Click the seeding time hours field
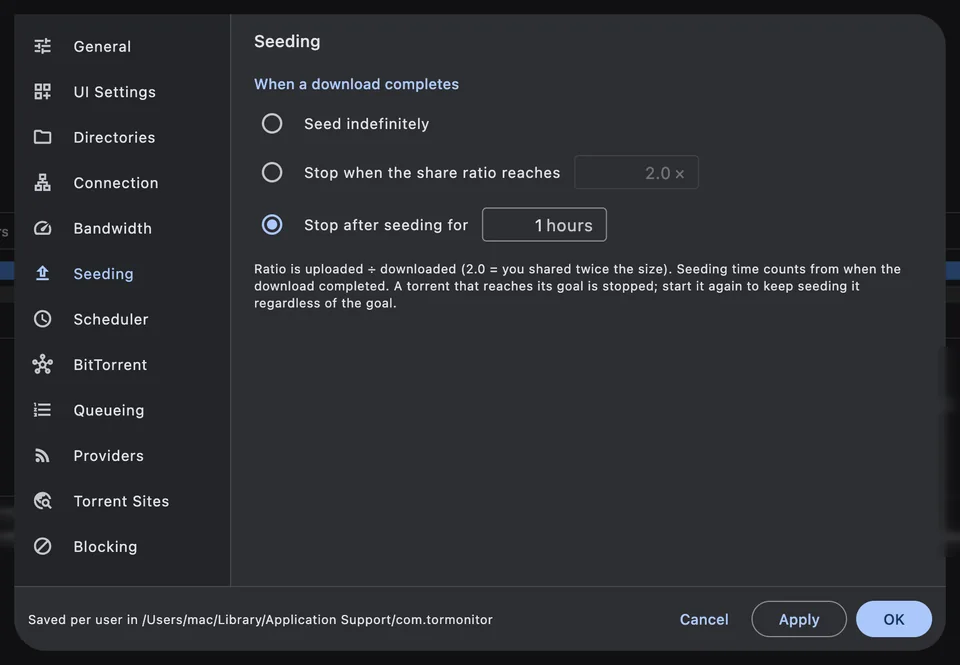960x665 pixels. click(x=544, y=225)
